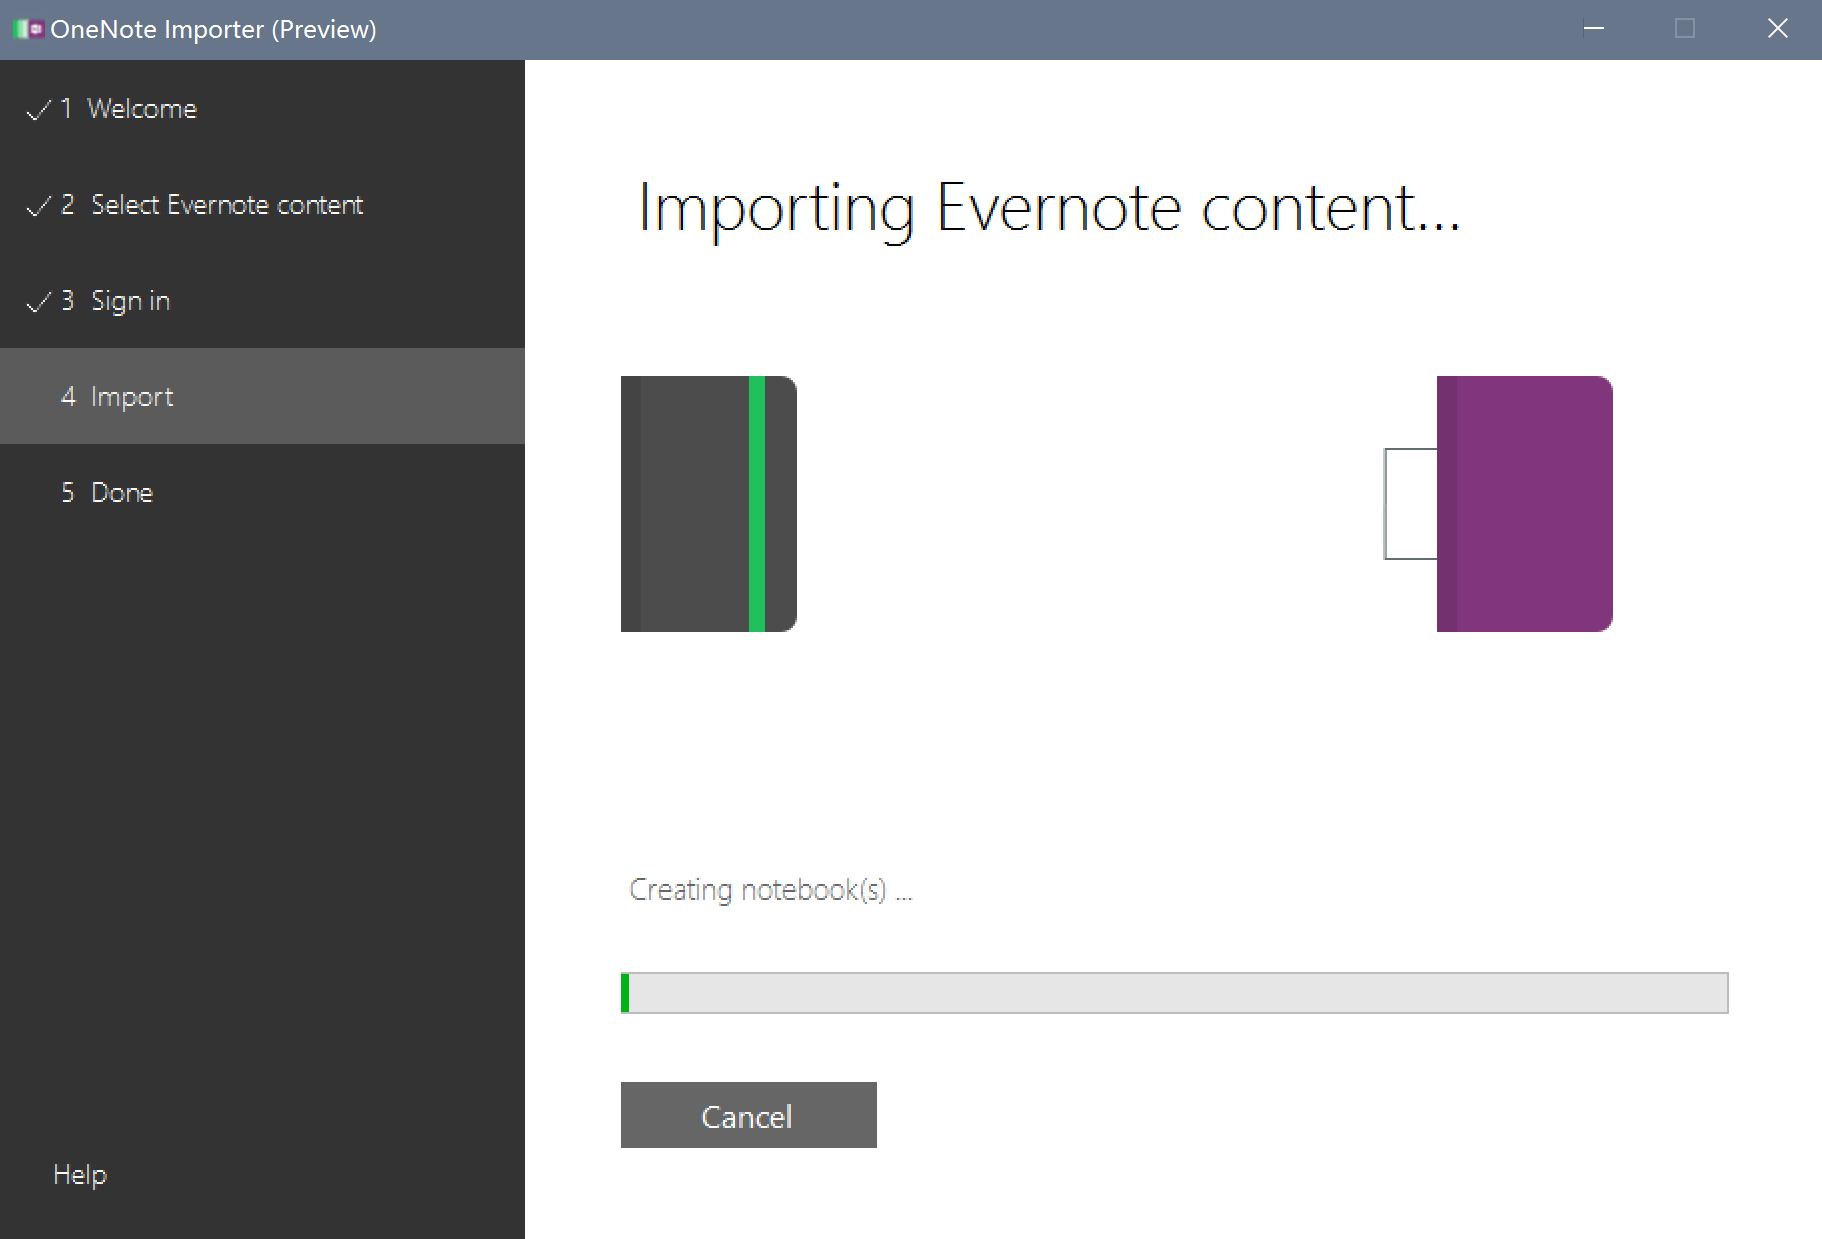The image size is (1822, 1239).
Task: Click the OneNote Importer title bar icon
Action: point(29,29)
